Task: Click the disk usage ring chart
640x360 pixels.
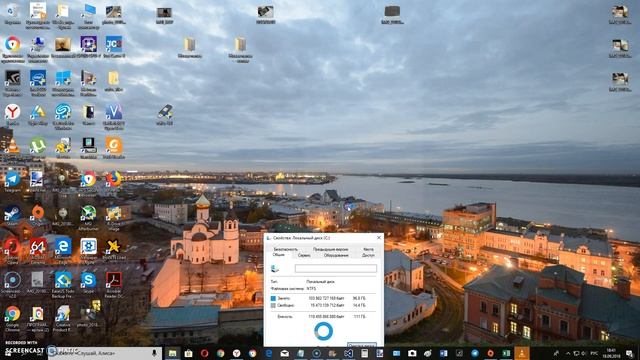Action: coord(323,331)
